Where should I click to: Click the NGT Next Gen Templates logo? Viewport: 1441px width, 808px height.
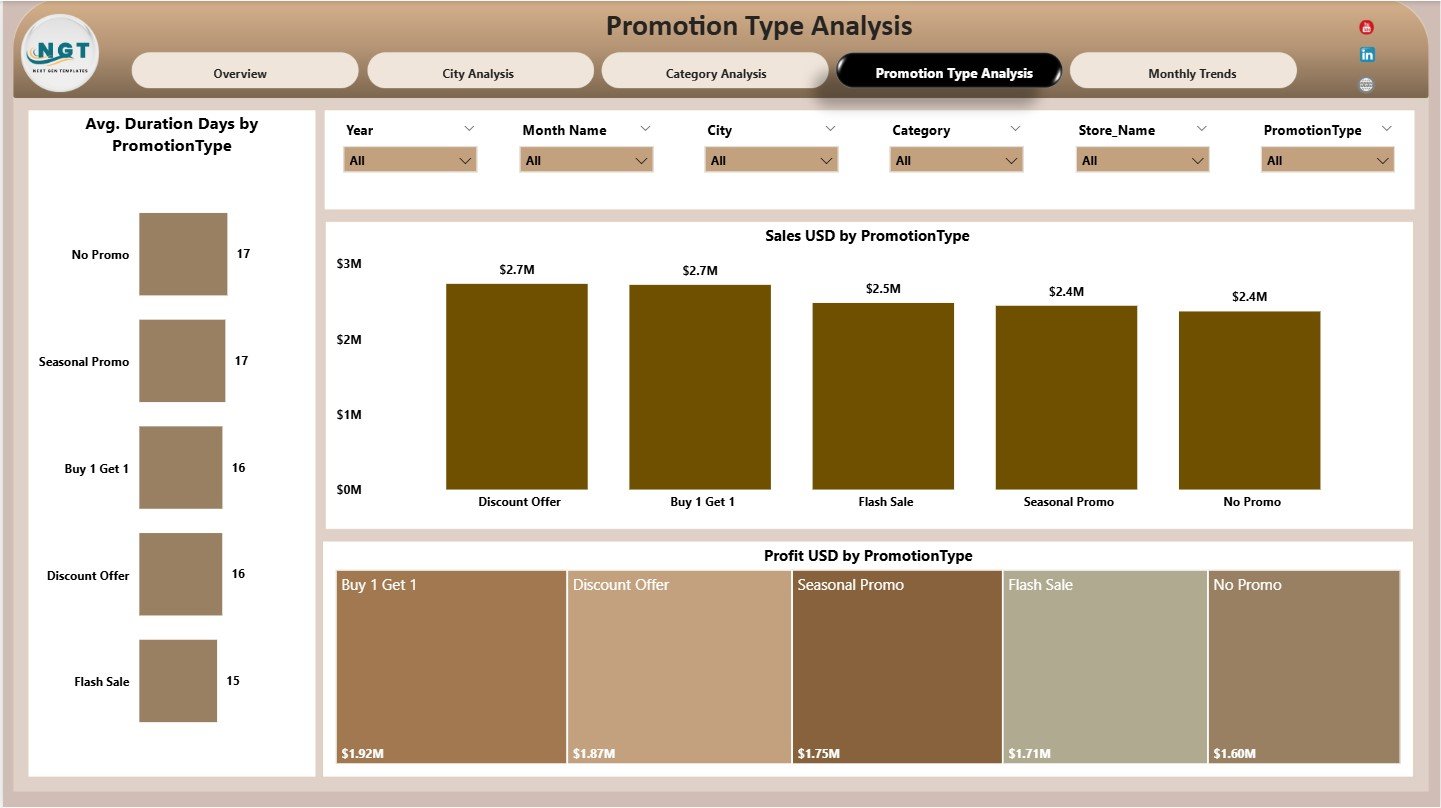pyautogui.click(x=59, y=53)
